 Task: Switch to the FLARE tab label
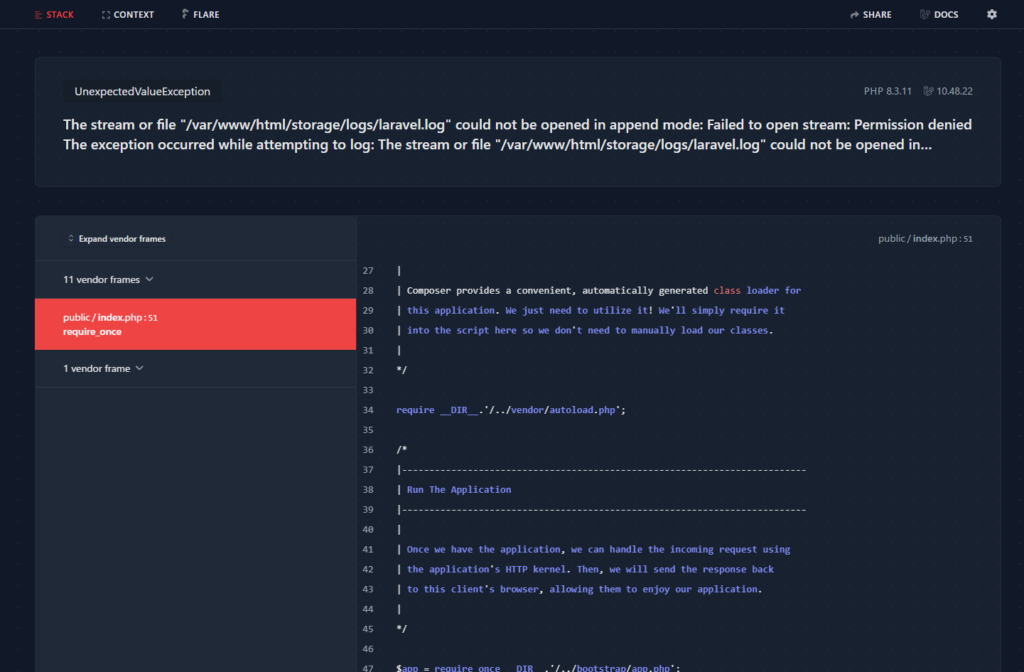[207, 15]
